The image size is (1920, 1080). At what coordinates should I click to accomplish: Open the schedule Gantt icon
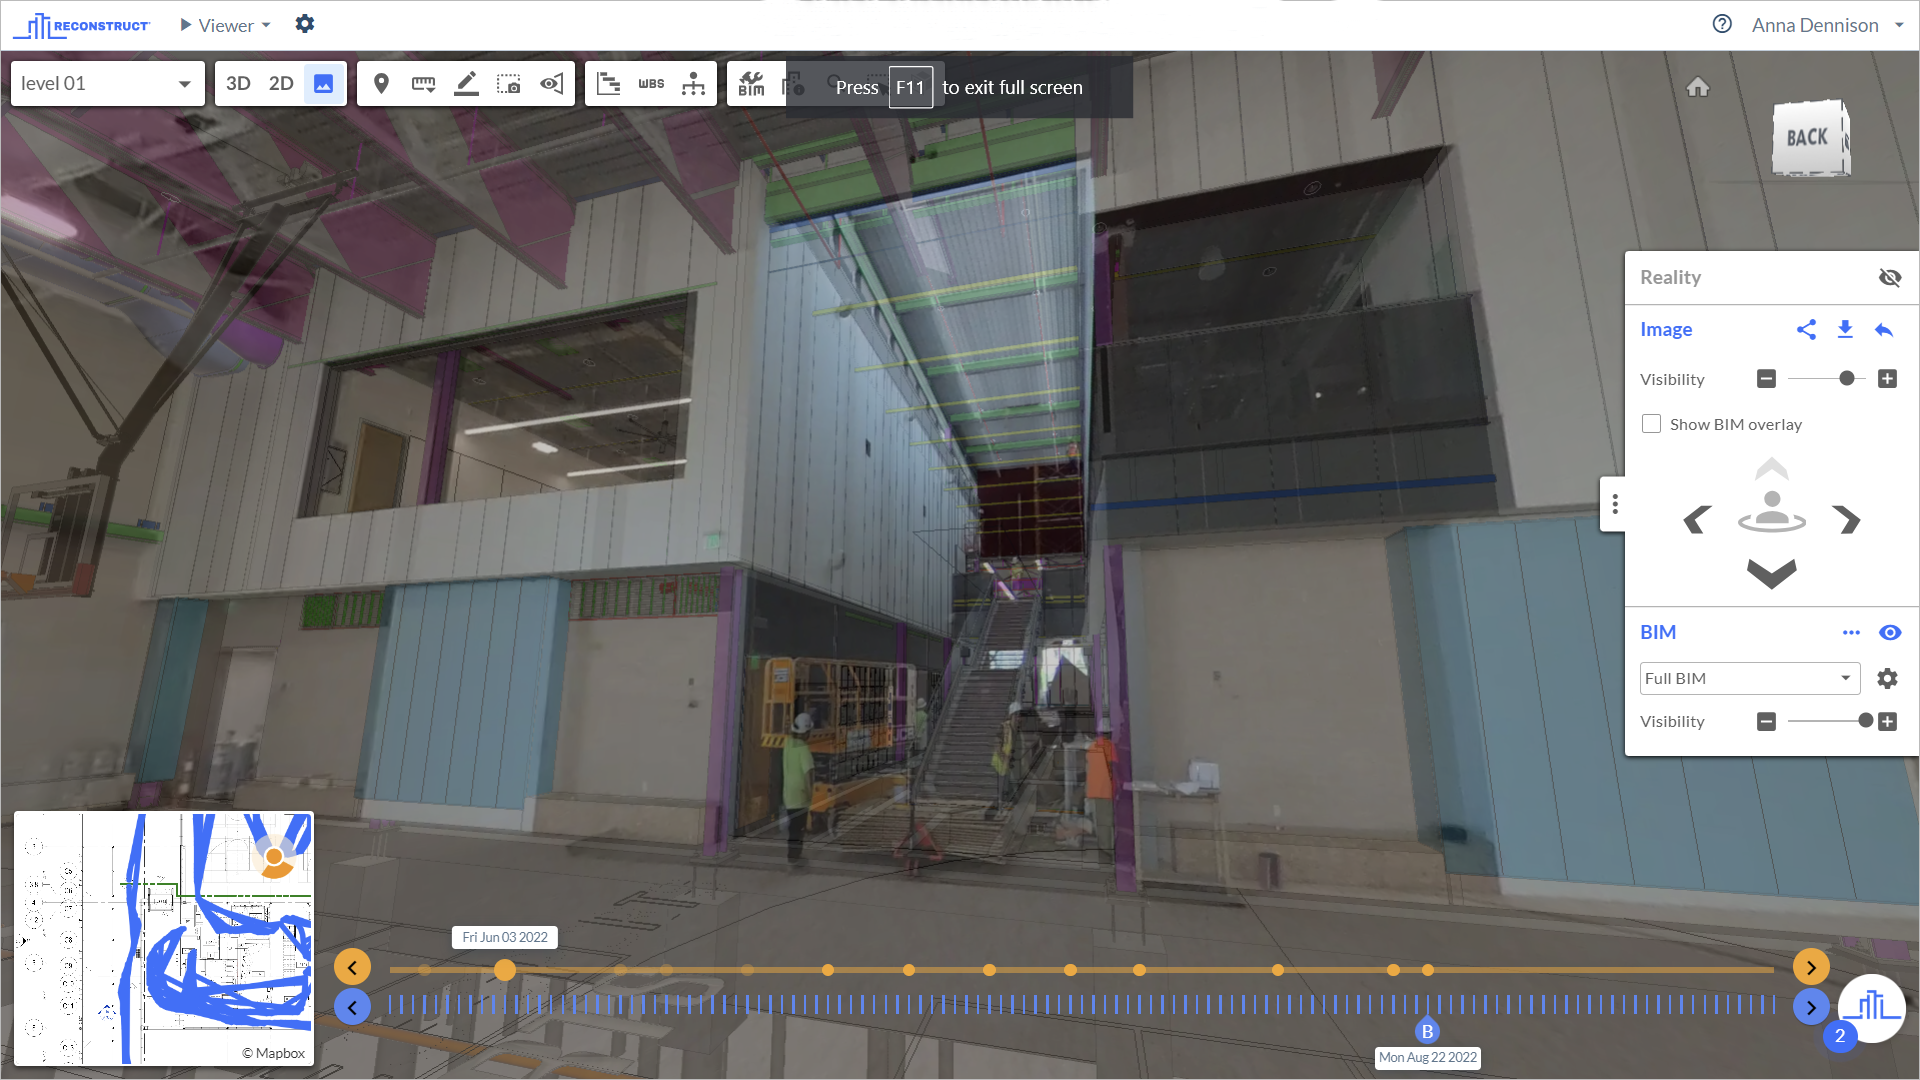pos(608,84)
